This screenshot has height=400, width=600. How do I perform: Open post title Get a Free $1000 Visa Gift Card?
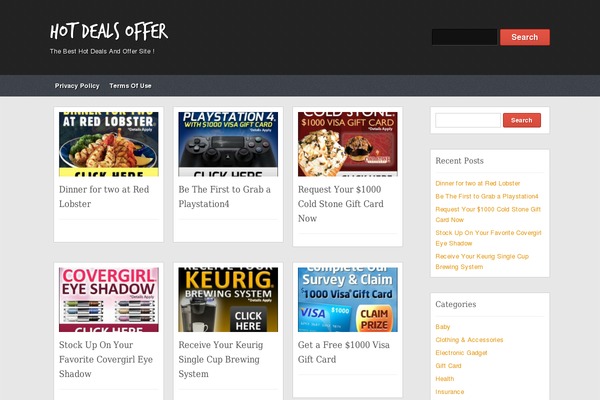(x=344, y=352)
